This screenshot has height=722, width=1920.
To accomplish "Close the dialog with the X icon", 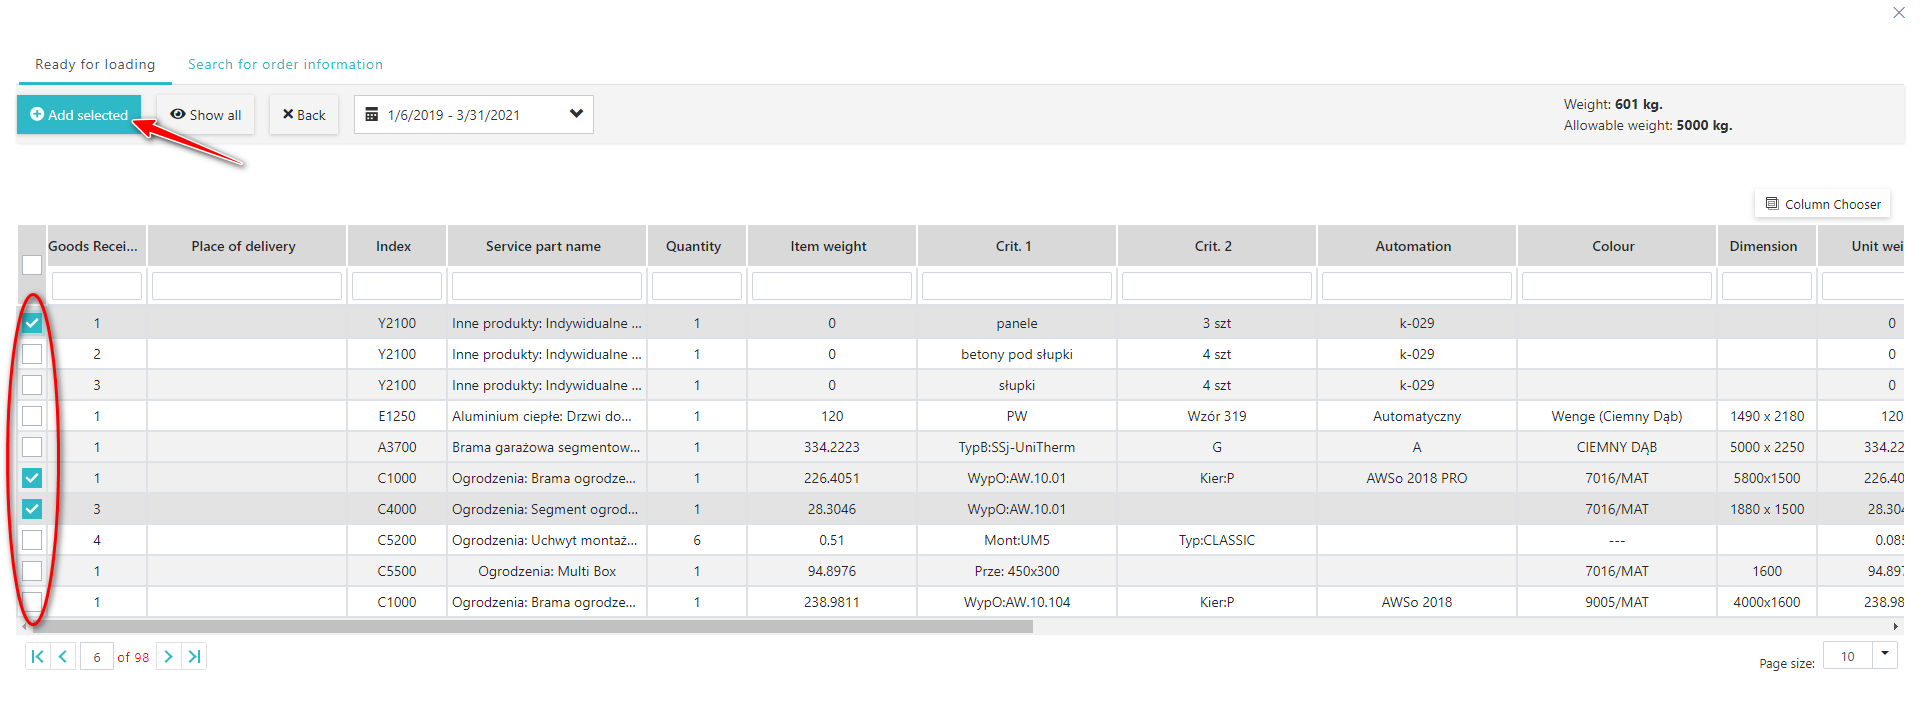I will coord(1898,13).
